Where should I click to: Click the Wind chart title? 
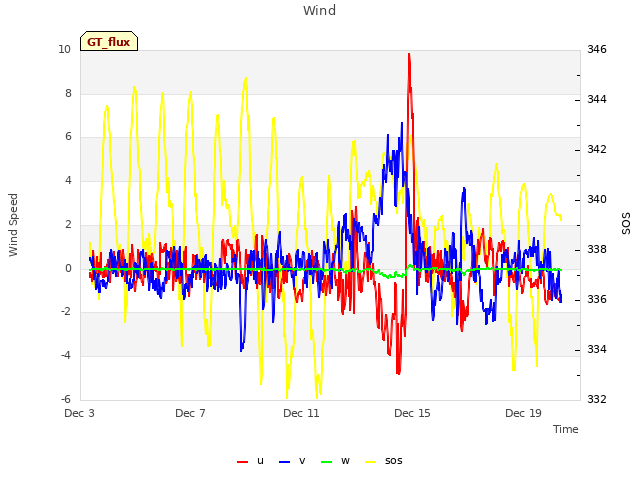[320, 11]
